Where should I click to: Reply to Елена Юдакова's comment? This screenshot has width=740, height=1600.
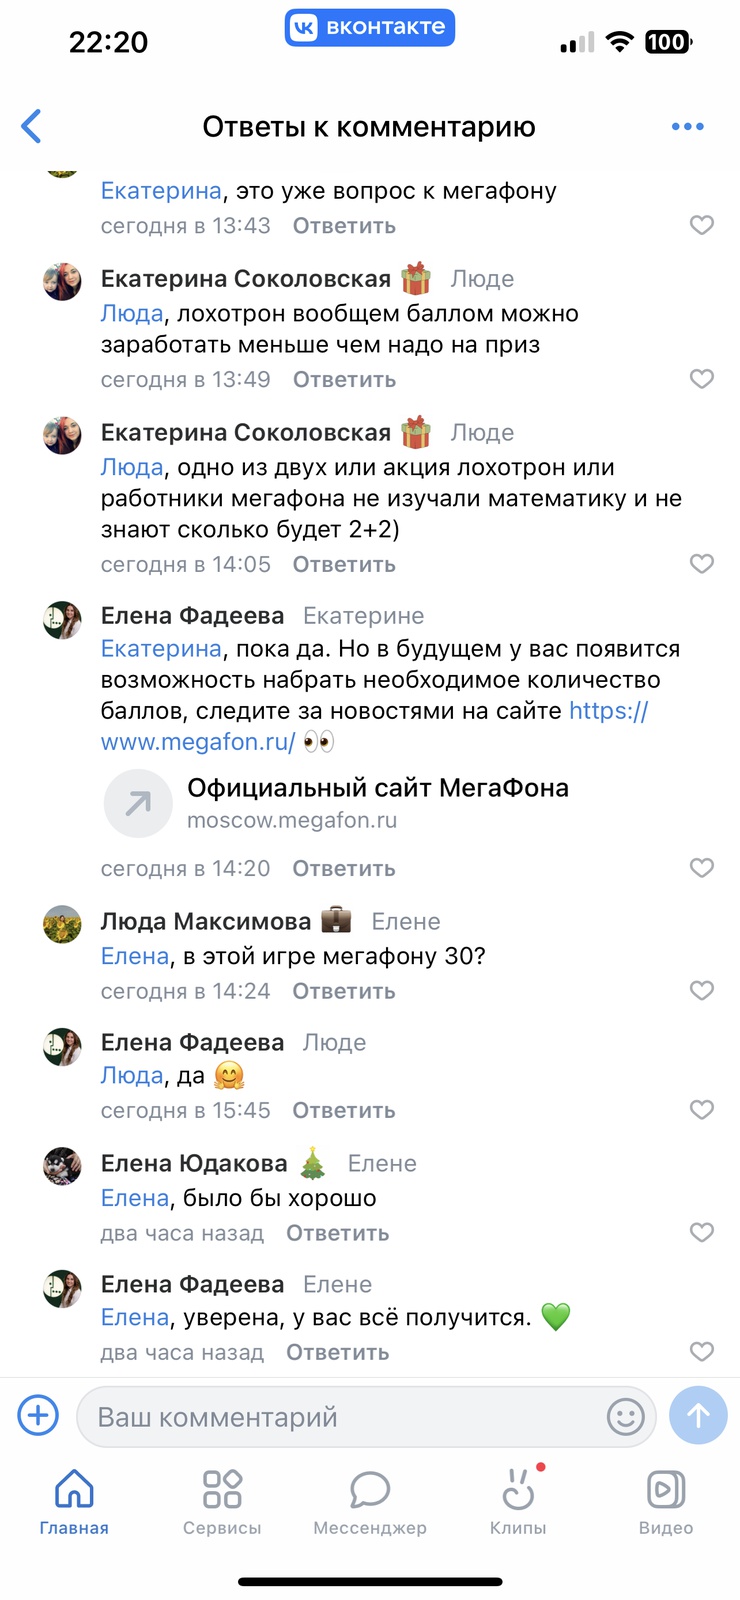(x=337, y=1233)
